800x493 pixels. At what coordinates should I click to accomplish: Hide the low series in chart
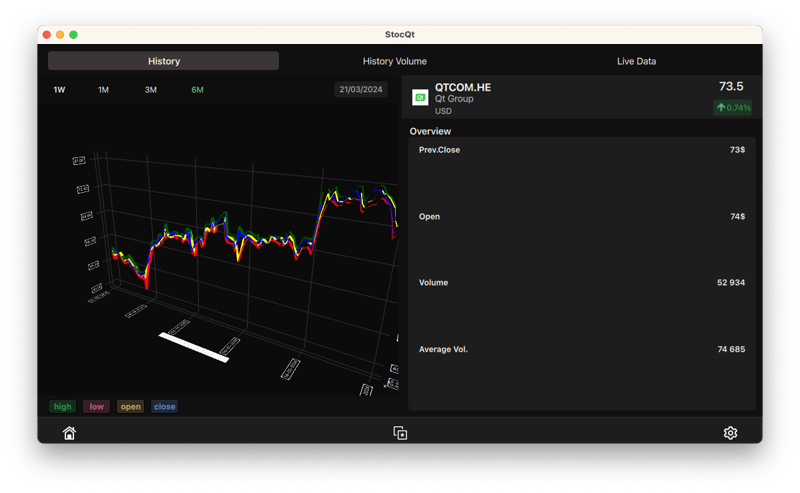pos(96,406)
